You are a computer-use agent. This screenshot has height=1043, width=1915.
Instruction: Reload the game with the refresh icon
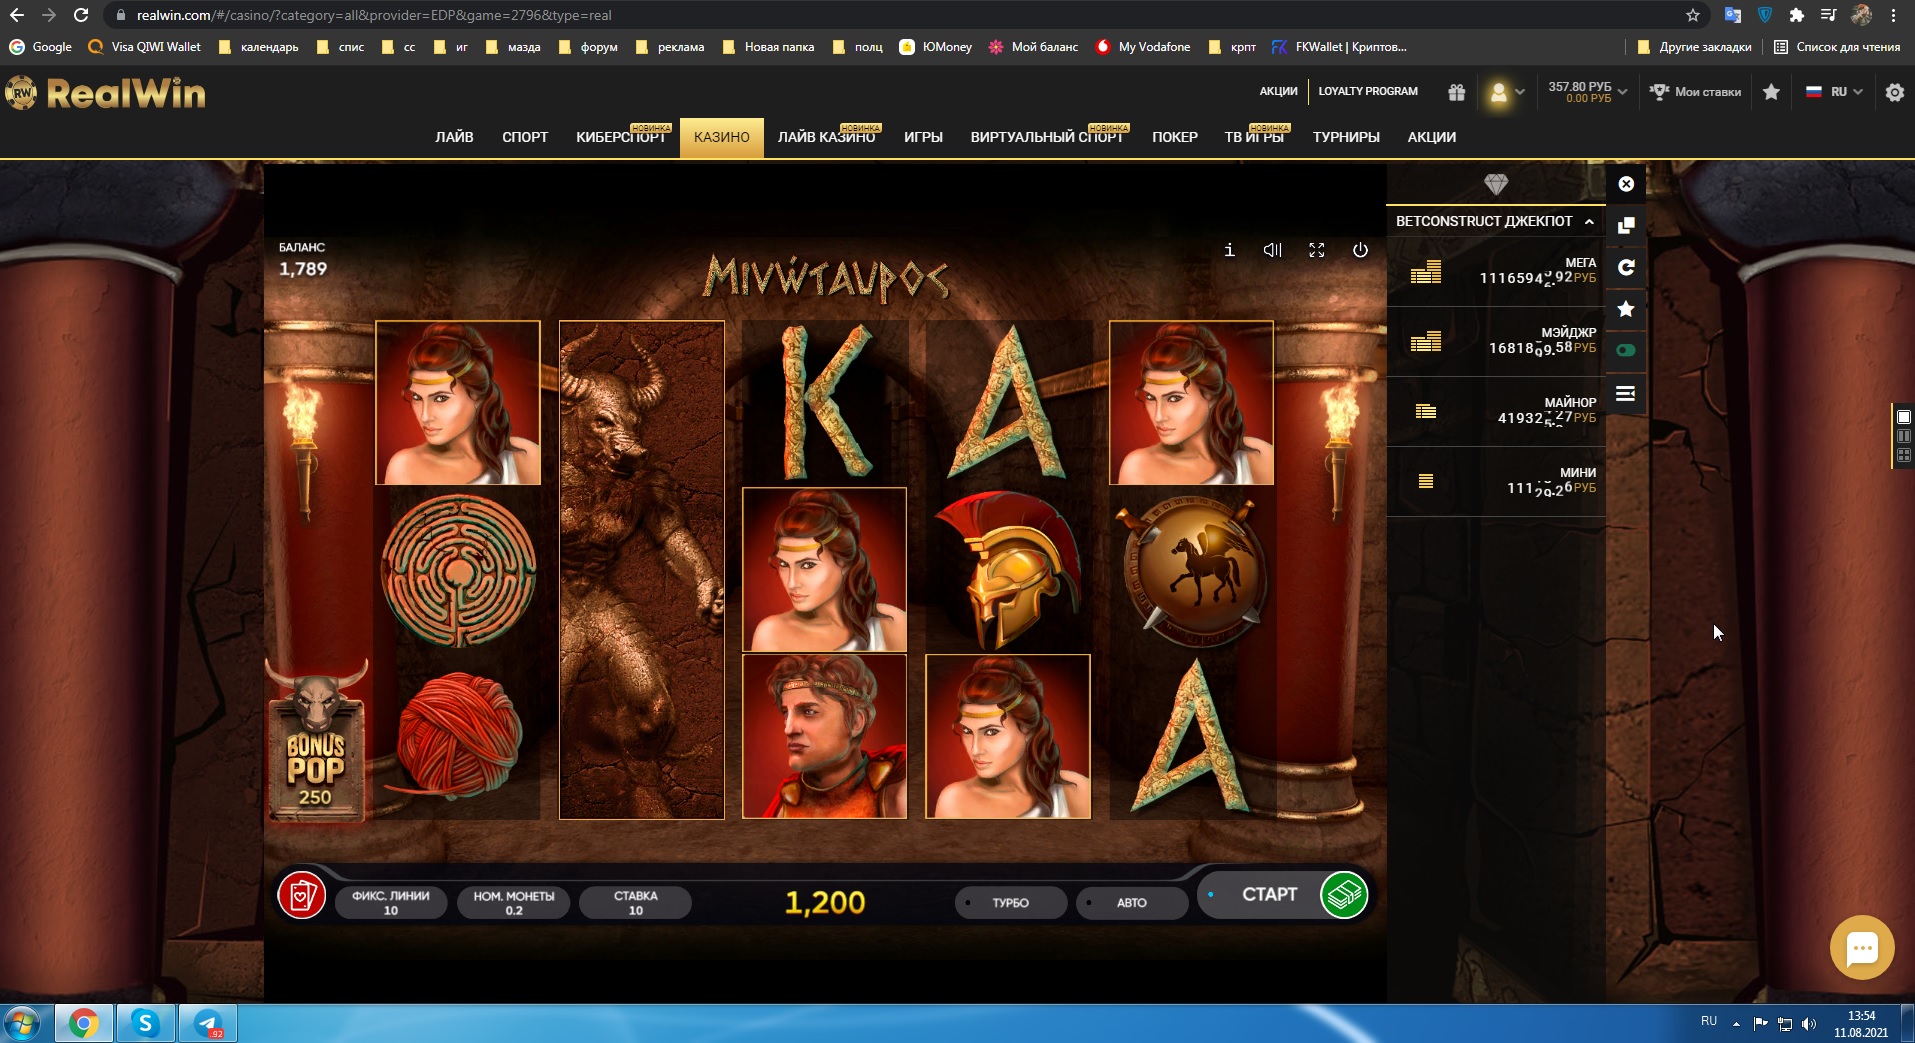point(1626,267)
